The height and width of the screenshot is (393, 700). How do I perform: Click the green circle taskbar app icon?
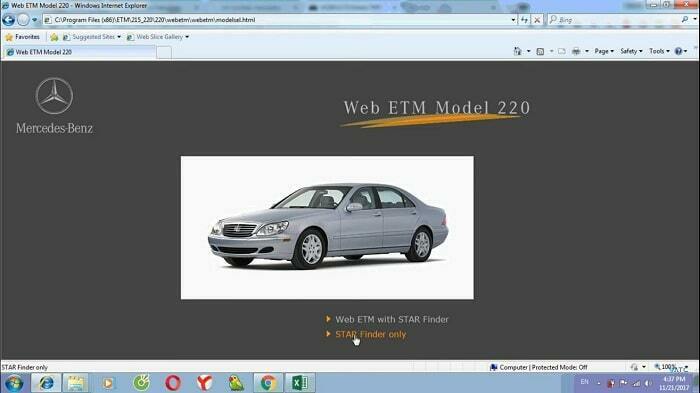tap(142, 383)
